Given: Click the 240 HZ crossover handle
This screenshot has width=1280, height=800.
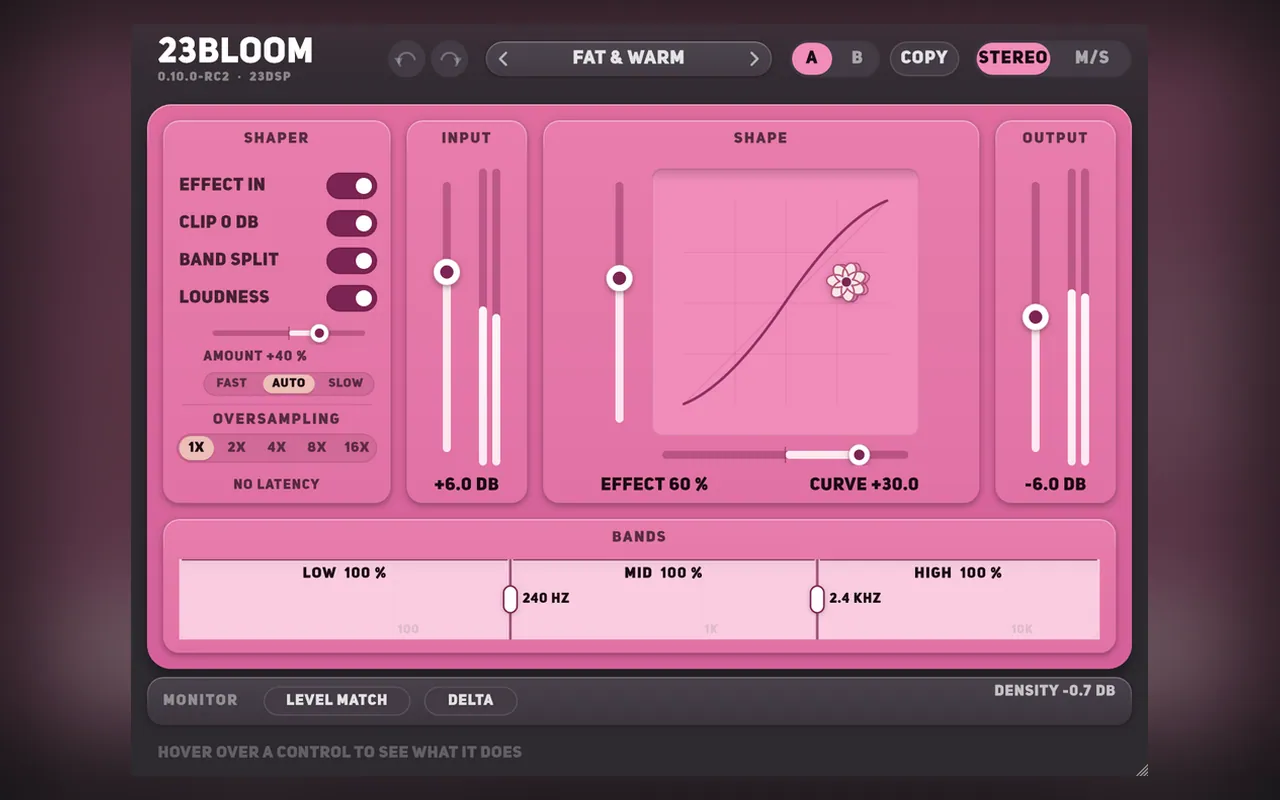Looking at the screenshot, I should pos(510,599).
